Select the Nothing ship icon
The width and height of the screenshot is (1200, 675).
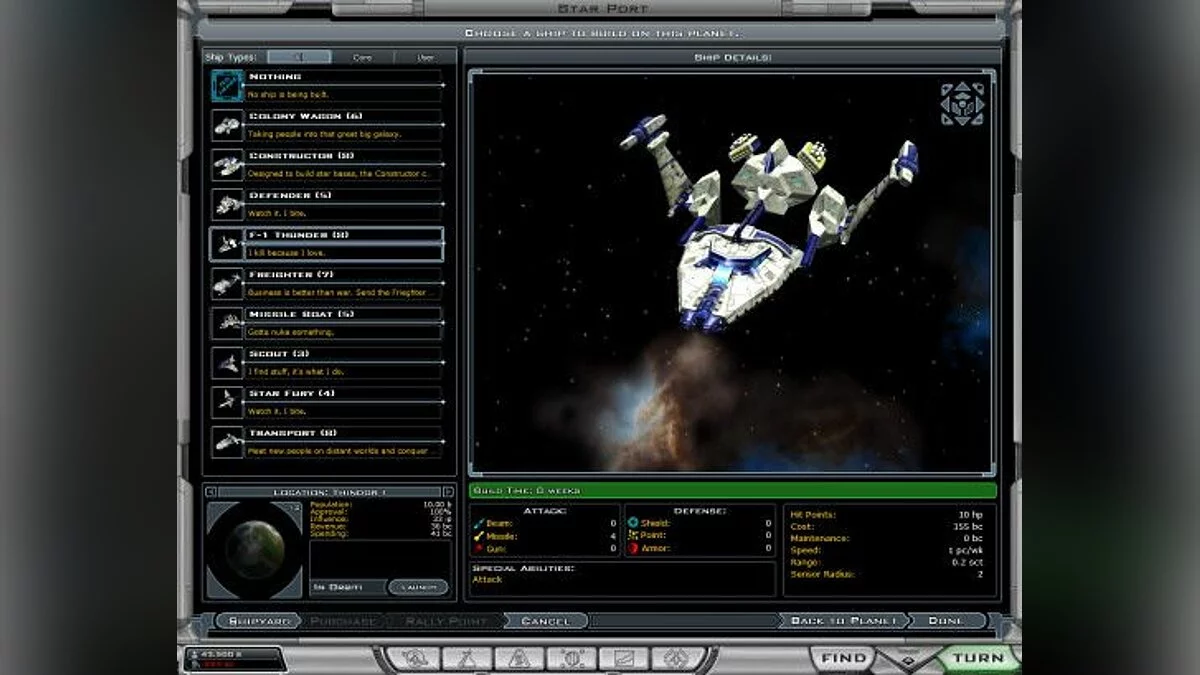[227, 85]
